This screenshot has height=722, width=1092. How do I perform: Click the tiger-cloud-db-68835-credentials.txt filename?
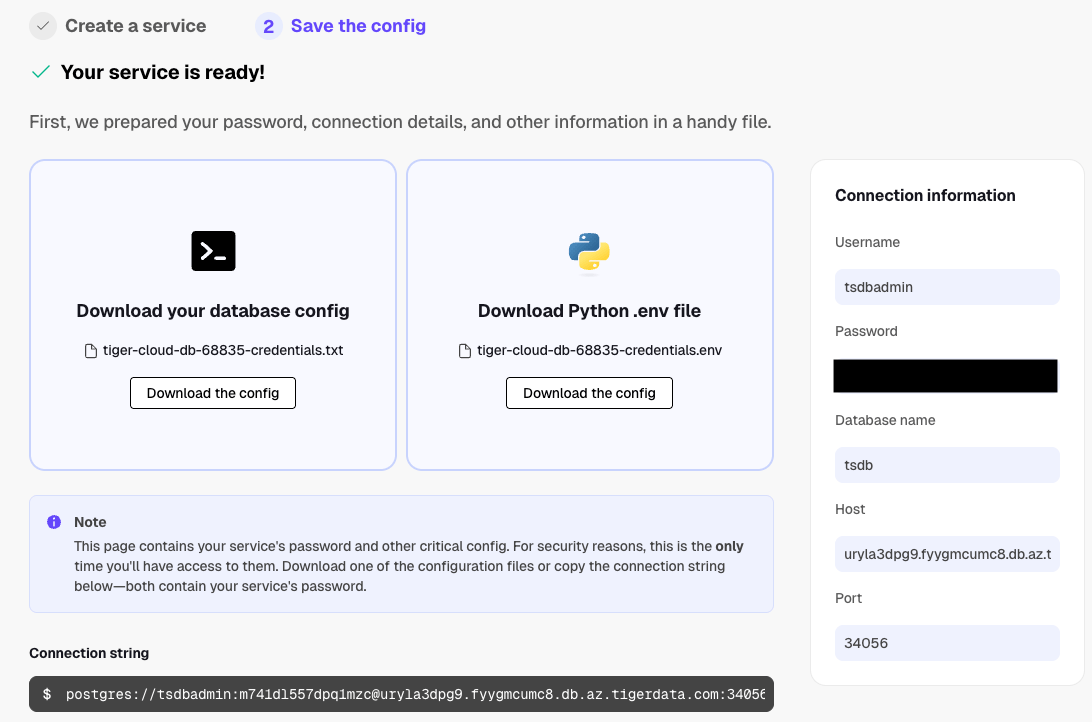coord(223,351)
